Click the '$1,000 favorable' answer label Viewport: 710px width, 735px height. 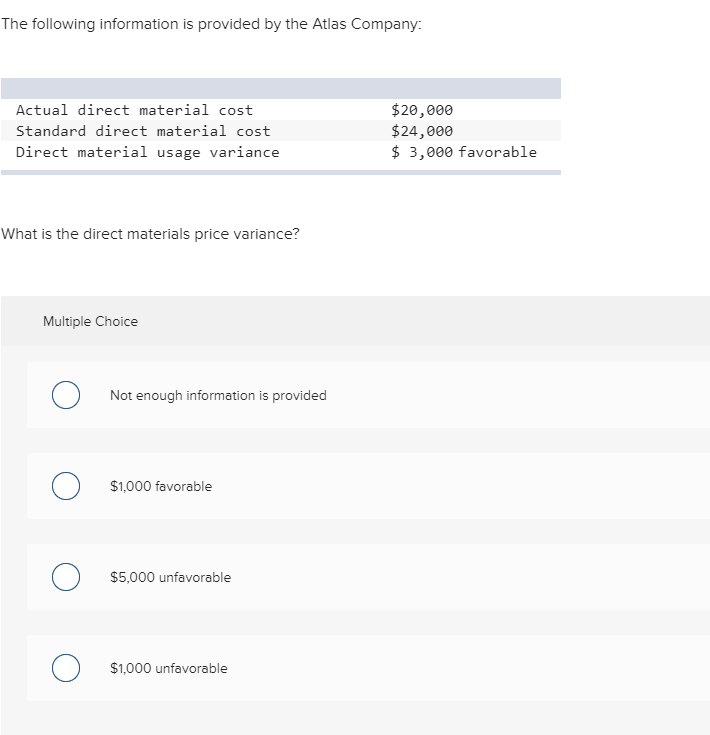pos(161,487)
